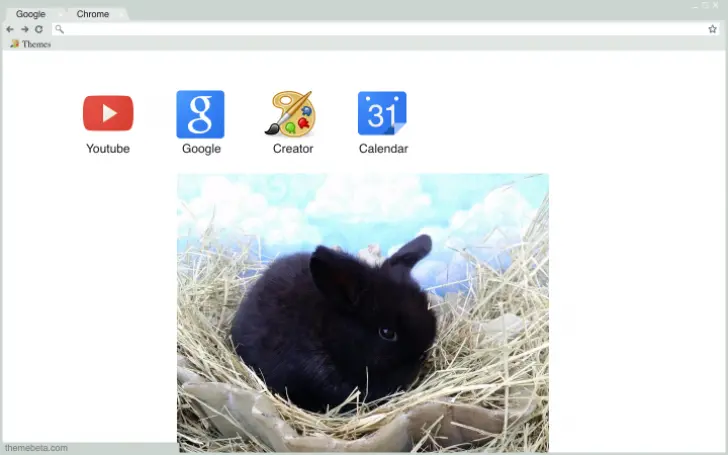Screen dimensions: 728x455
Task: Close the browser window
Action: coord(716,5)
